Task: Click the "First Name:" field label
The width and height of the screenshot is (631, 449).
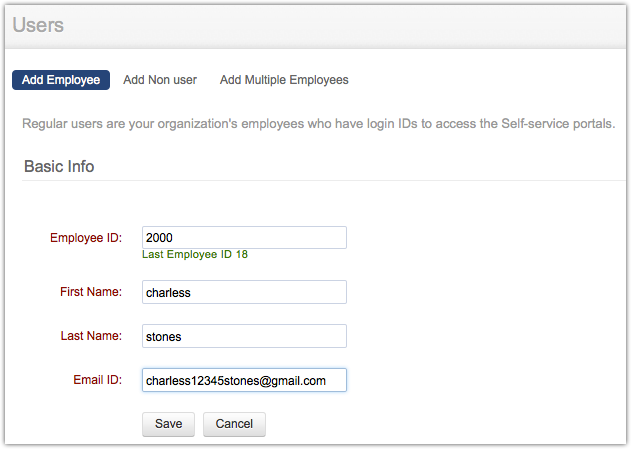Action: (x=91, y=292)
